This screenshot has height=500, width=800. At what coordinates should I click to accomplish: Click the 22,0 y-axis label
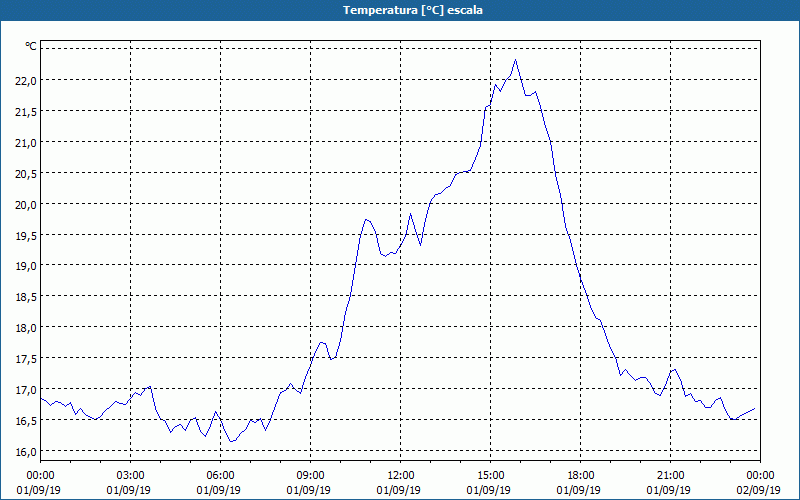pyautogui.click(x=26, y=81)
